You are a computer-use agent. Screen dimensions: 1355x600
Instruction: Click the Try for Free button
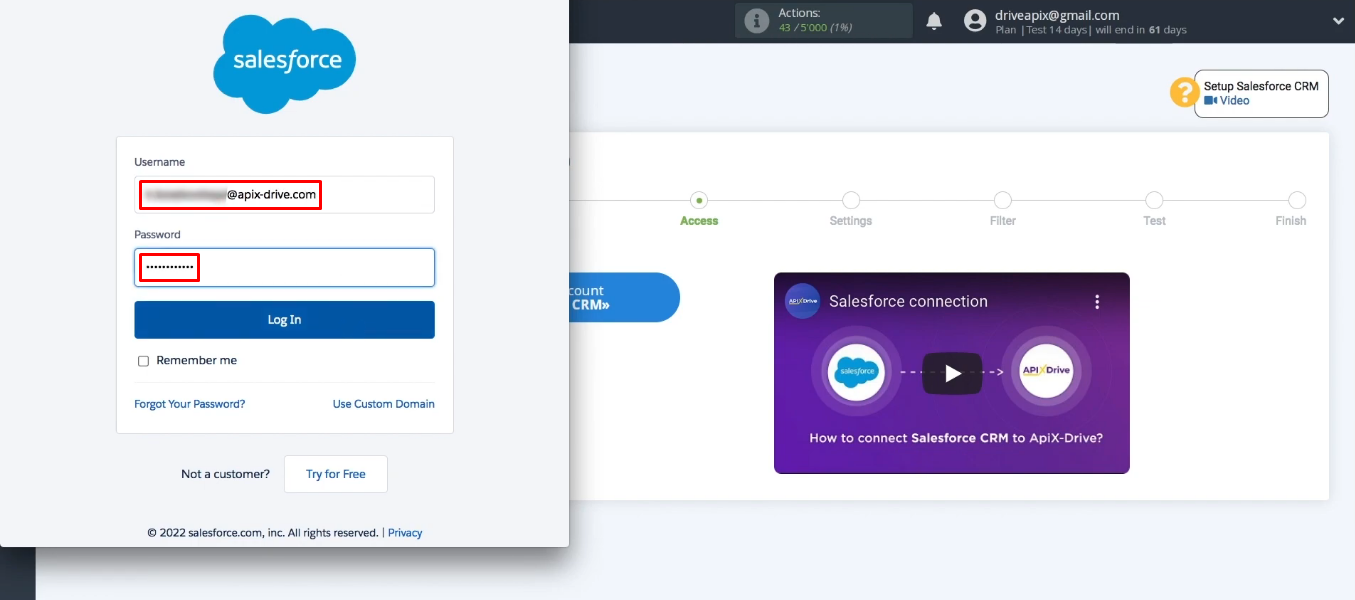tap(335, 473)
